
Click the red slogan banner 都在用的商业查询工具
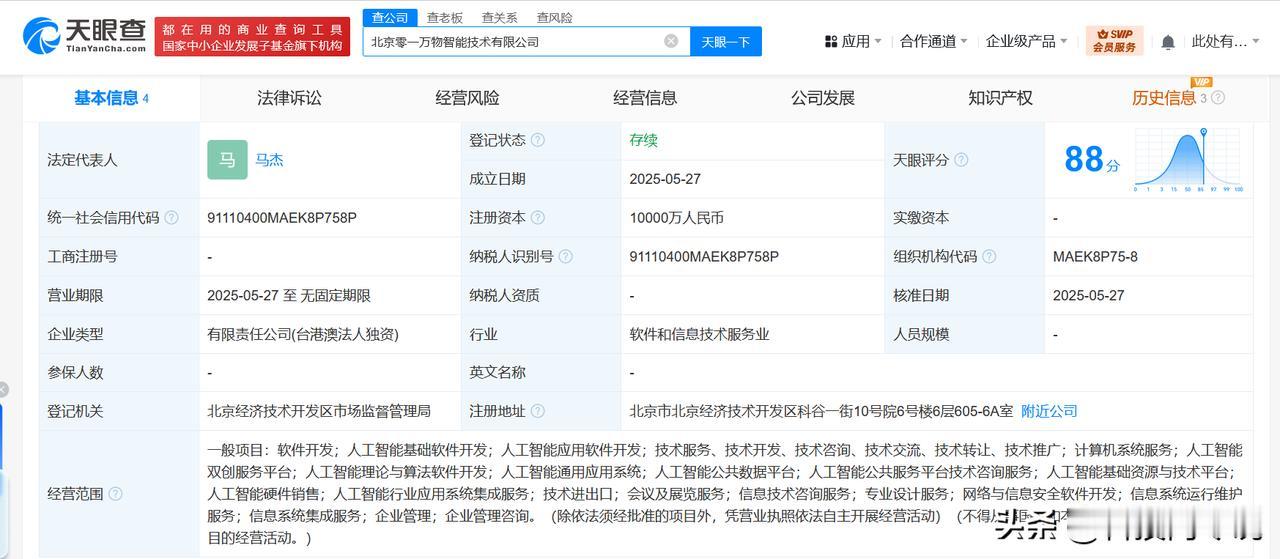(x=254, y=37)
